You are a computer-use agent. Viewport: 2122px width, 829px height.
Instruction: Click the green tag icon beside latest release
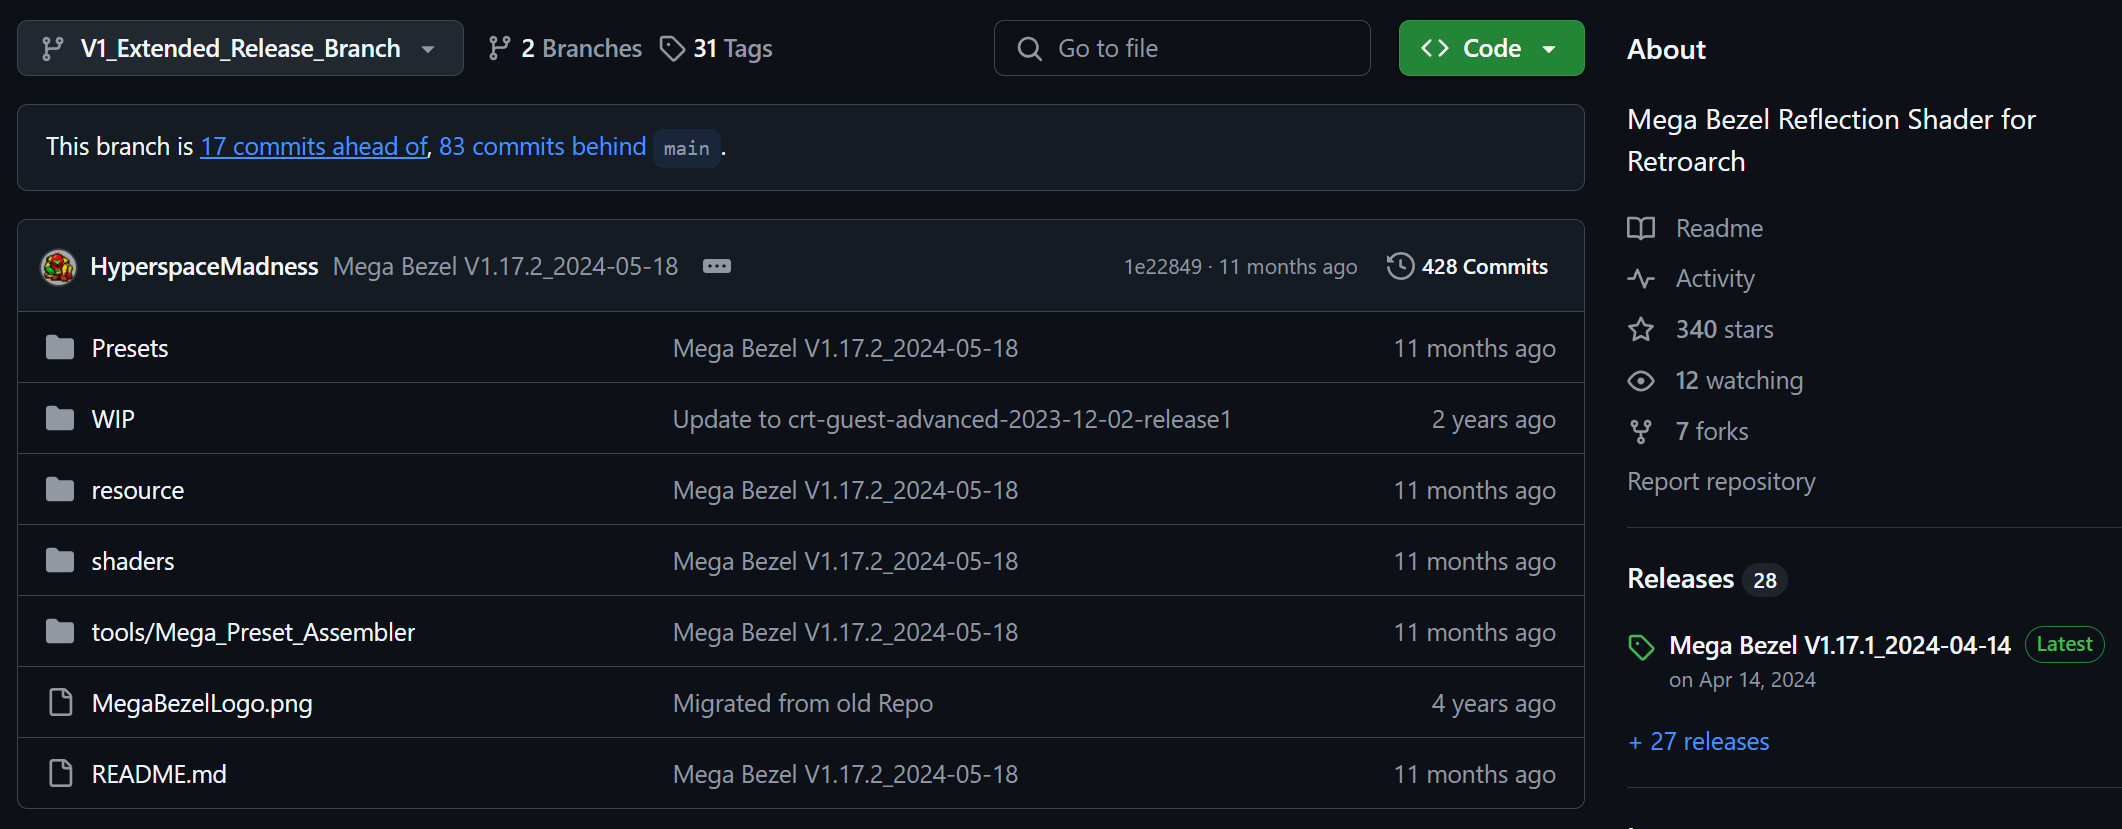click(x=1641, y=647)
